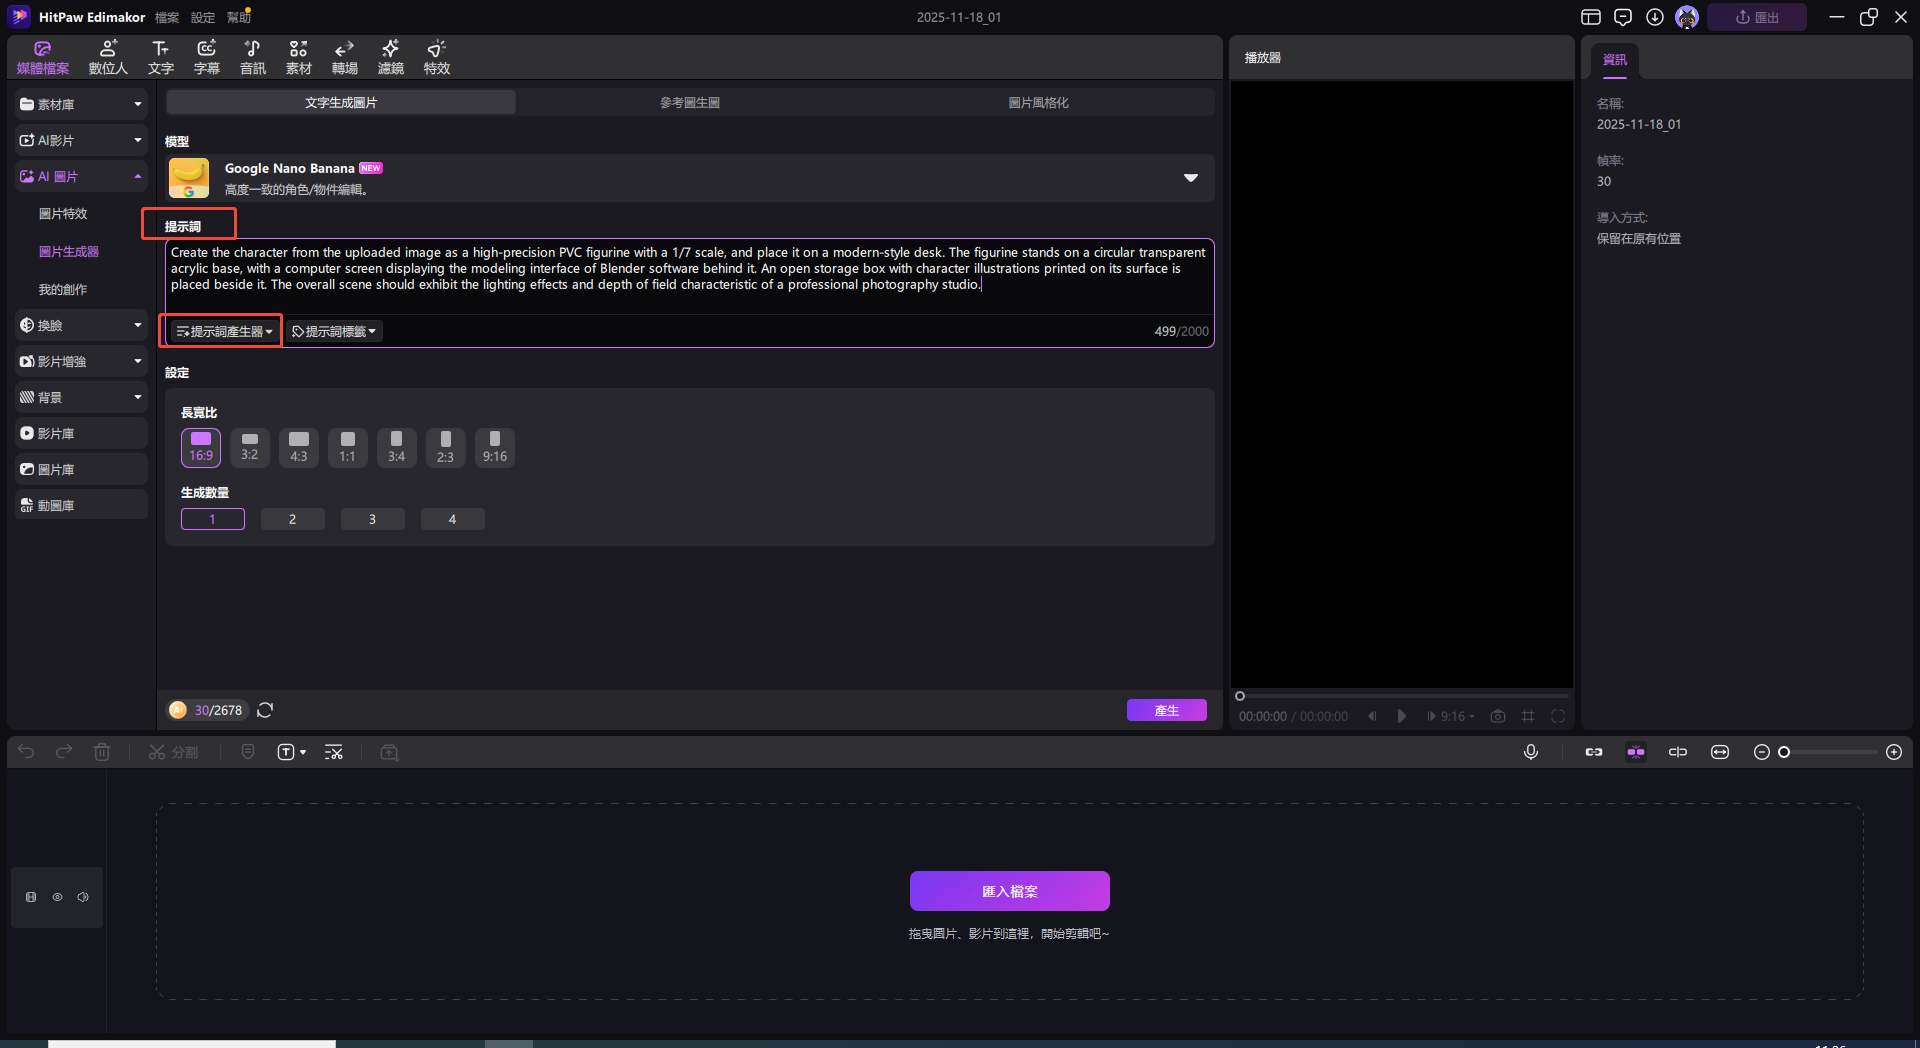Screen dimensions: 1920x1048
Task: Click the microphone record icon
Action: point(1530,752)
